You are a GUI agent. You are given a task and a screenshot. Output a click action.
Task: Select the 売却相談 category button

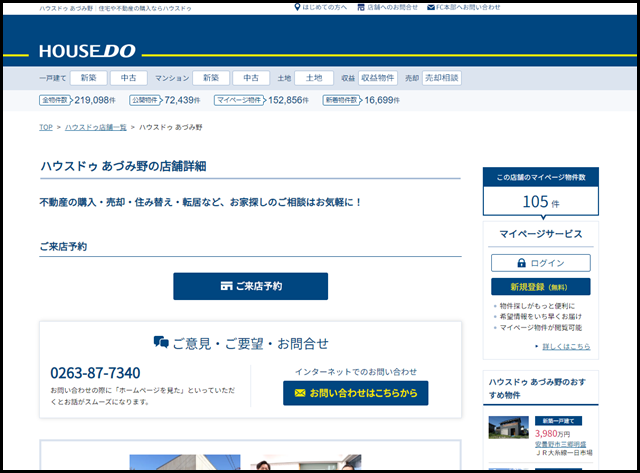(442, 78)
